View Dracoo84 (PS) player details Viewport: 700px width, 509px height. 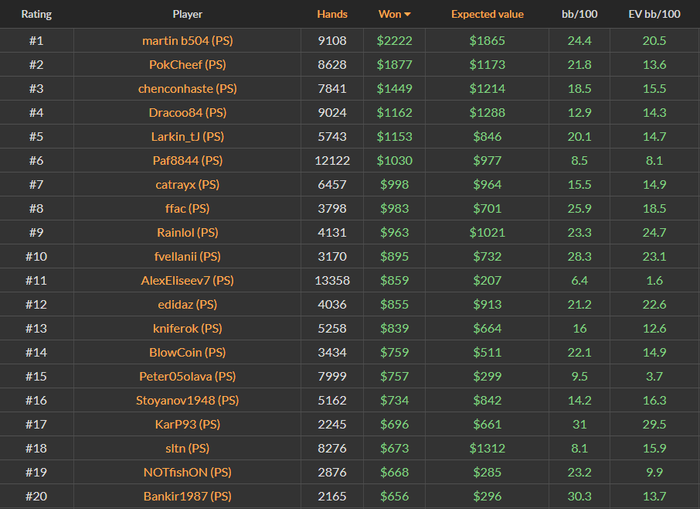[187, 113]
